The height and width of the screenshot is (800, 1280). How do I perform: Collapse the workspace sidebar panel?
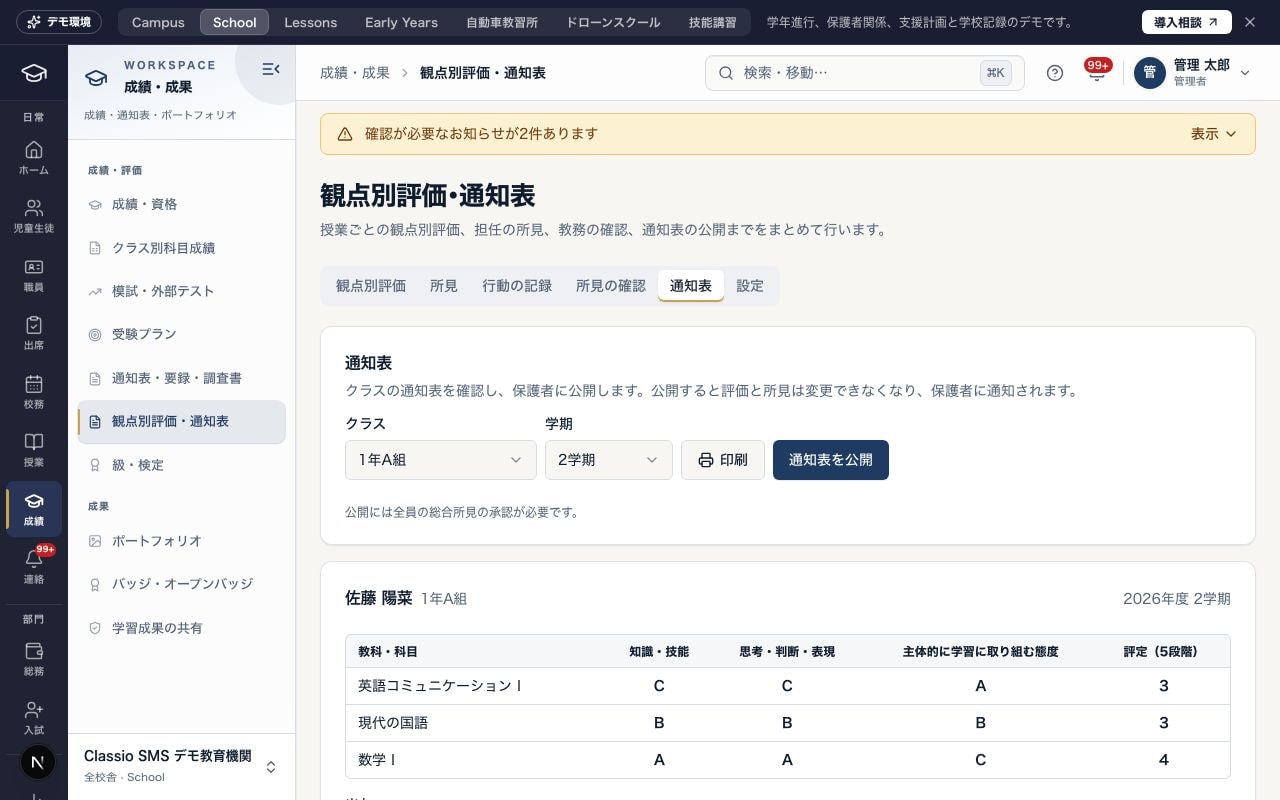tap(270, 69)
